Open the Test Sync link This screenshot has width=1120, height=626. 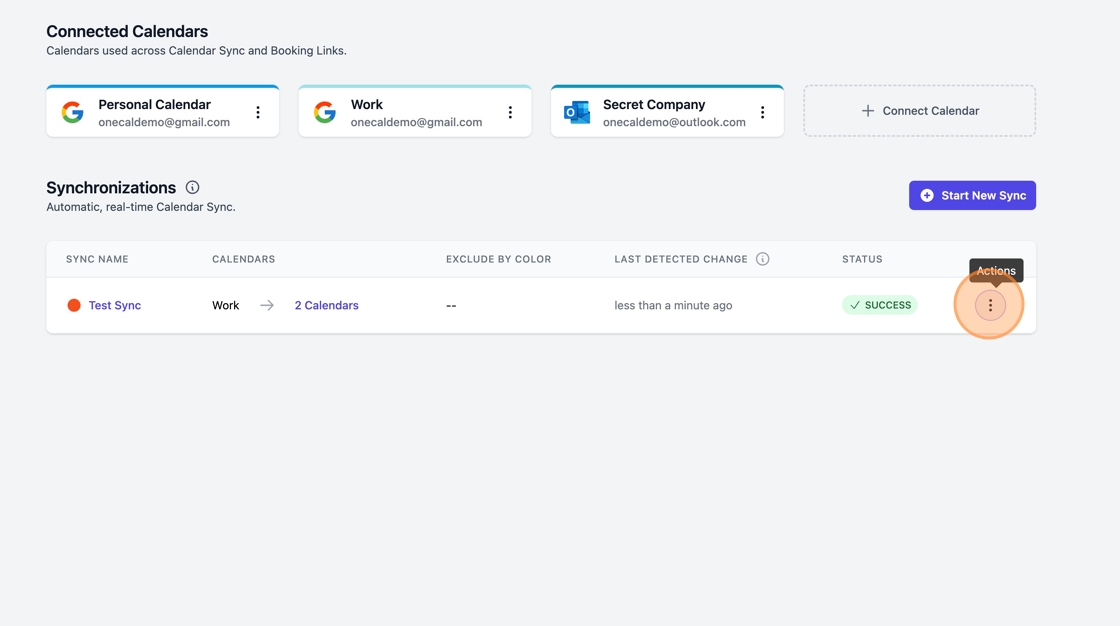[x=114, y=305]
